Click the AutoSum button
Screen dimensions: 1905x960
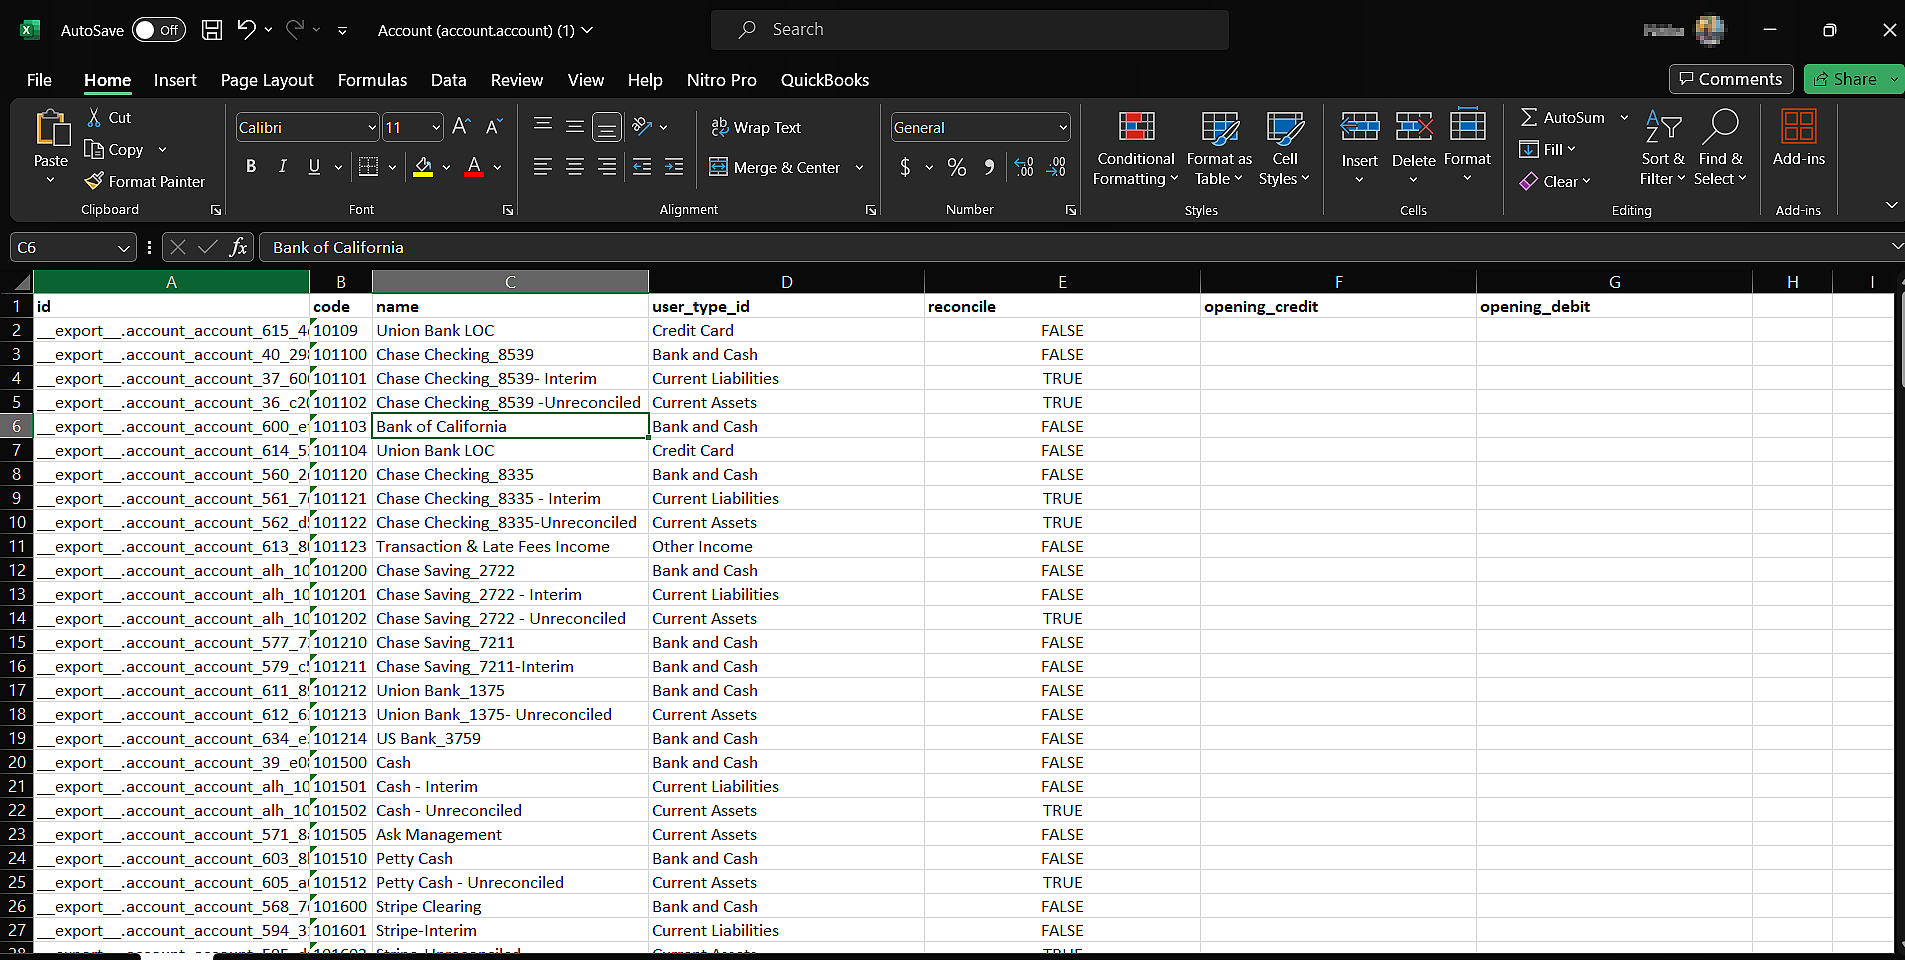point(1562,117)
